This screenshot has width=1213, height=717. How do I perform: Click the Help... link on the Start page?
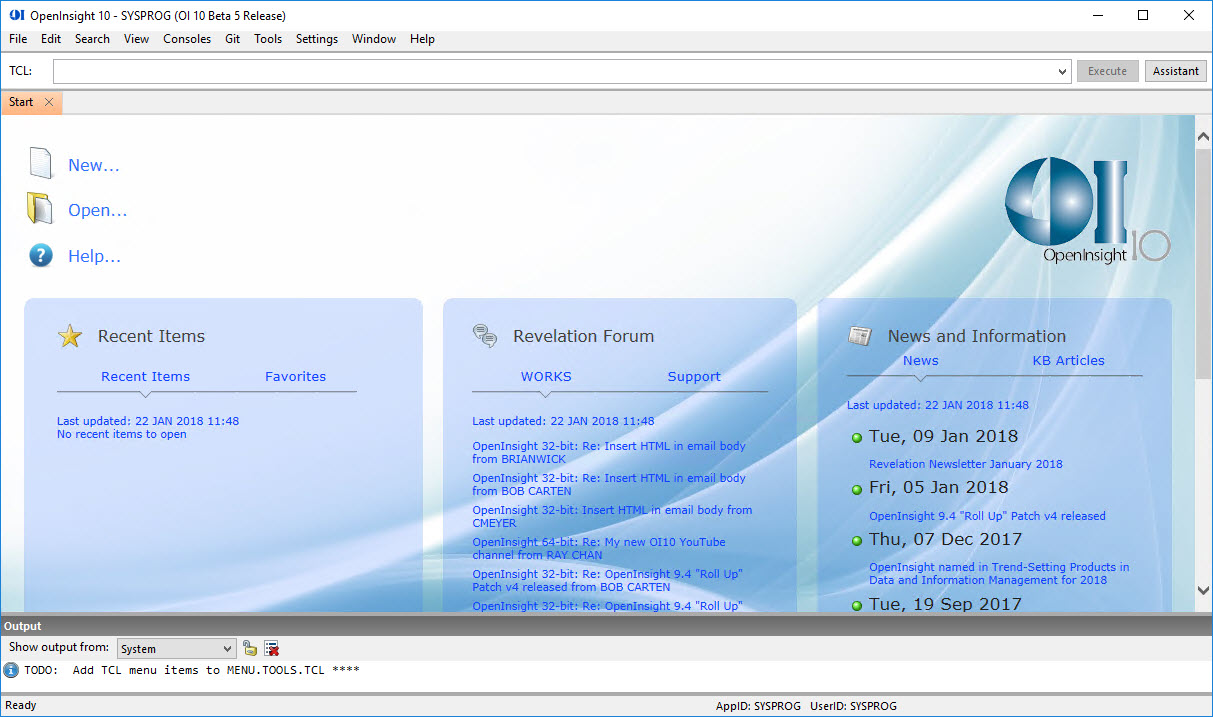(x=94, y=257)
